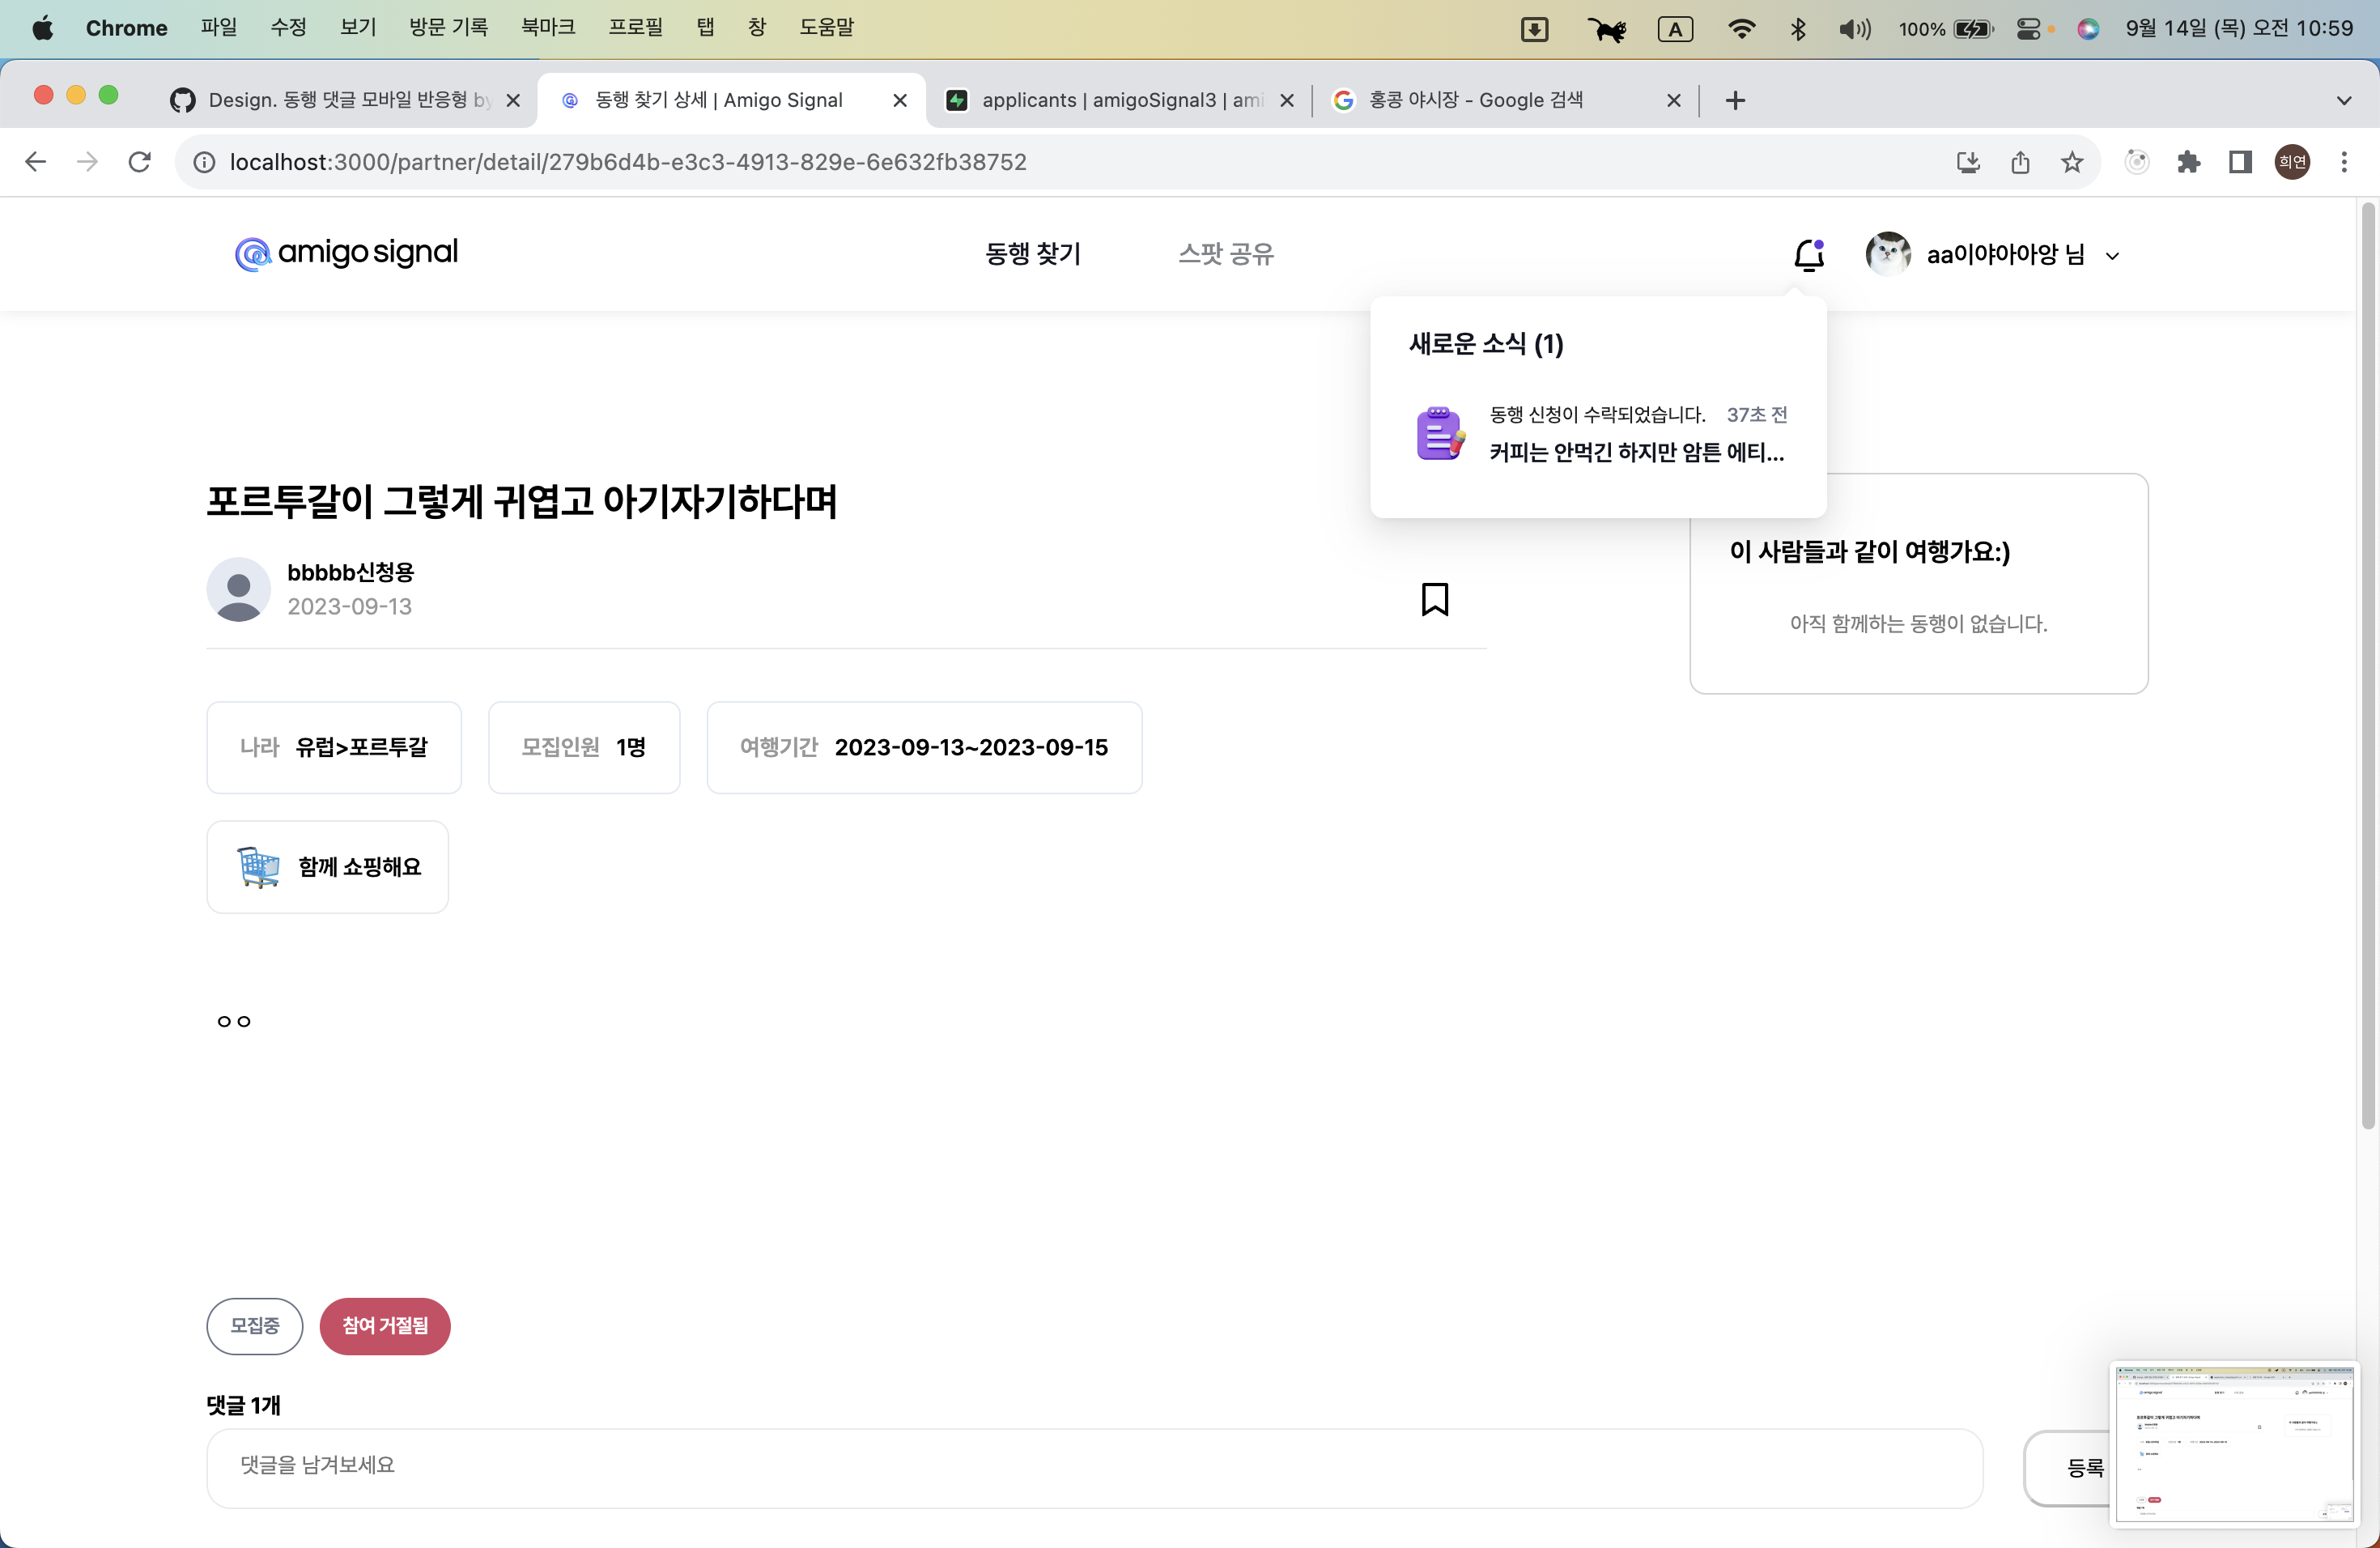Click the amigo signal logo
2380x1548 pixels.
pos(346,253)
